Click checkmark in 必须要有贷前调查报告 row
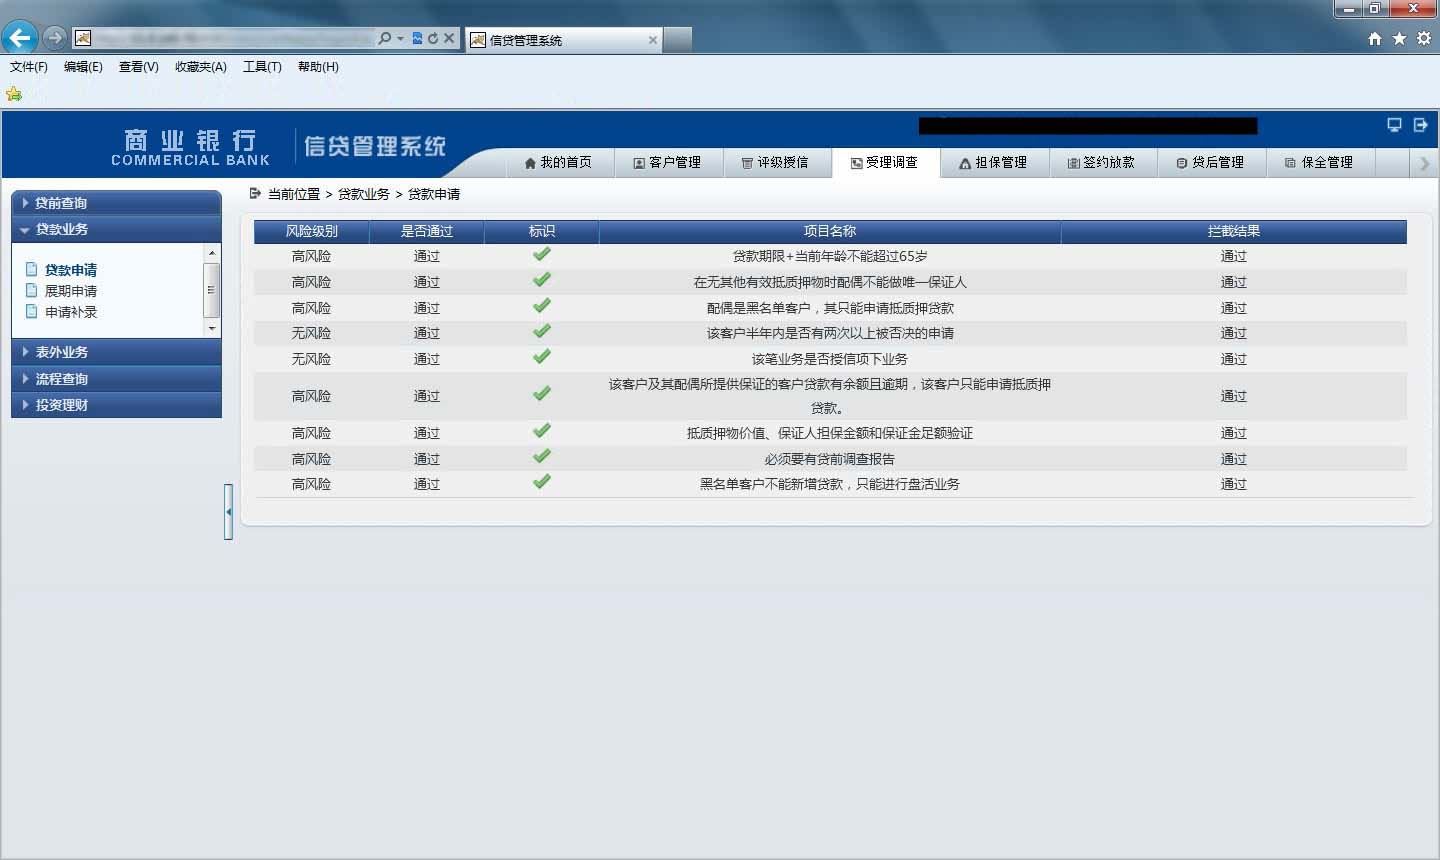The height and width of the screenshot is (860, 1440). click(542, 456)
